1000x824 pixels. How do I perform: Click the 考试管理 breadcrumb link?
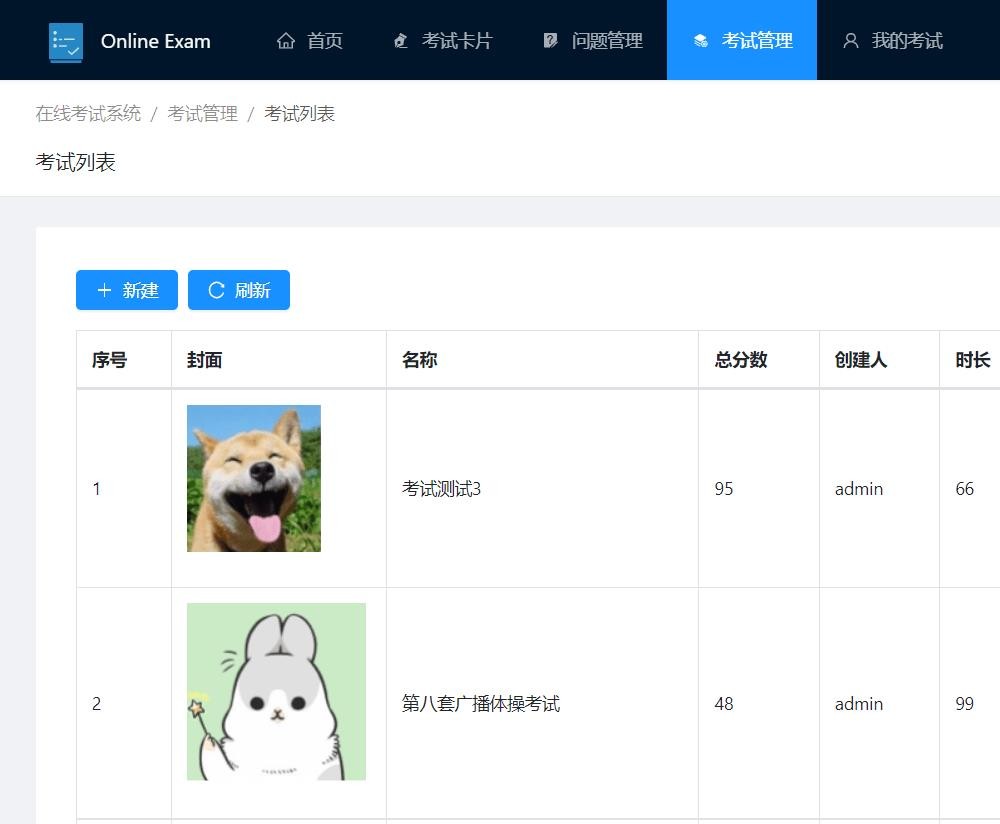[x=202, y=114]
